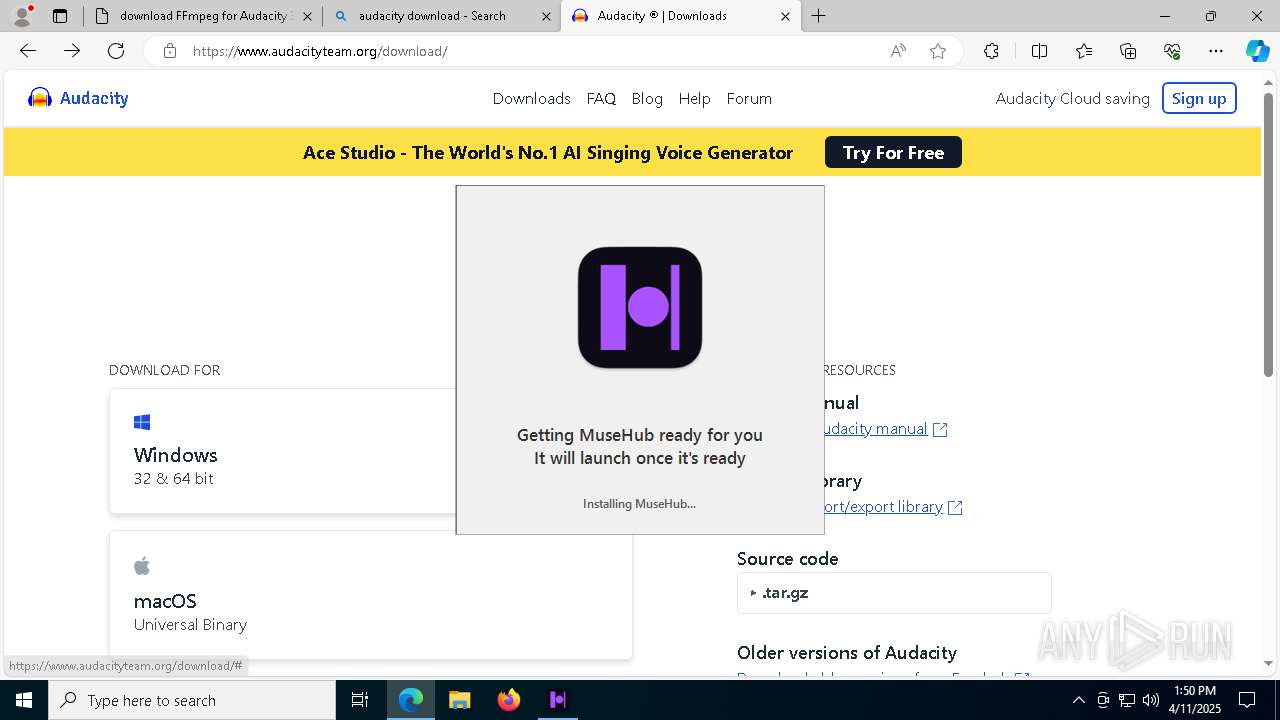Open Task View on the taskbar

[361, 700]
